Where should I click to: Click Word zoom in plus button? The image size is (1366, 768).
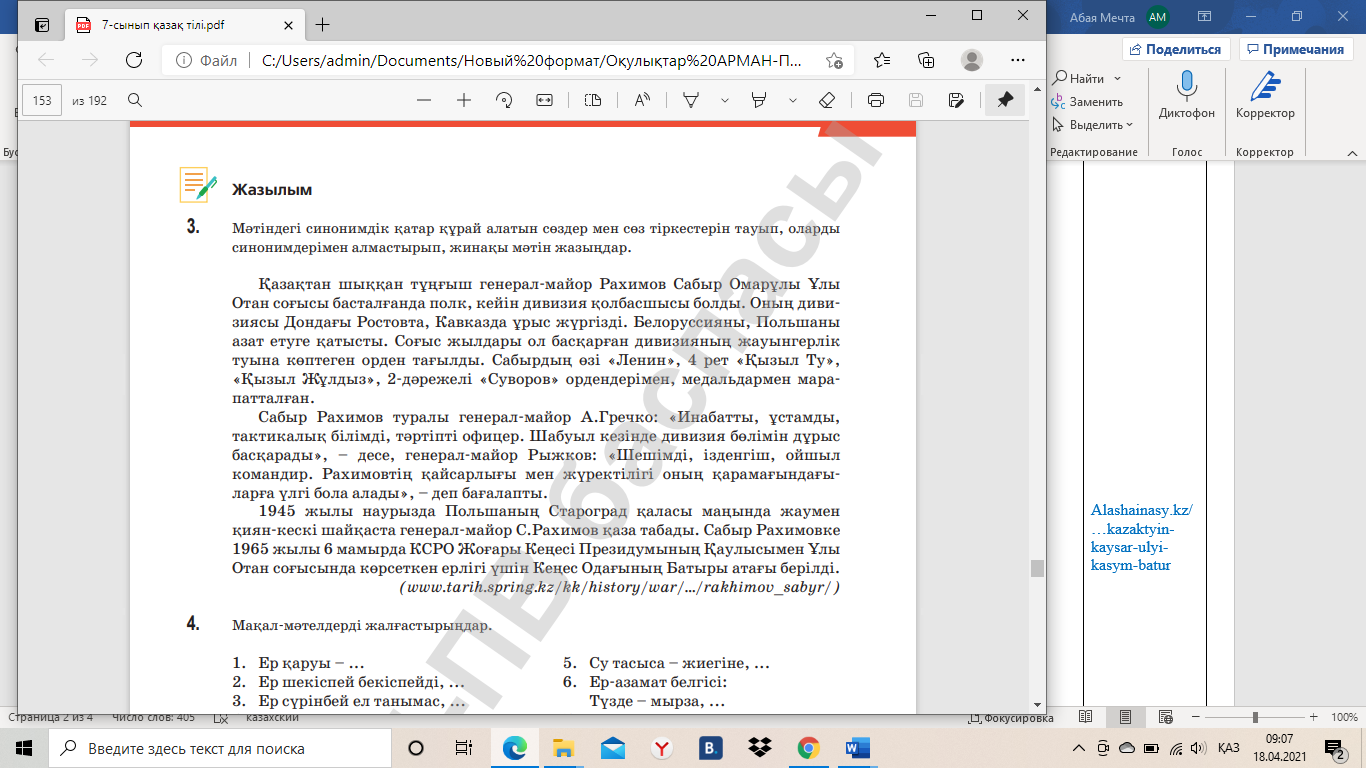click(1312, 718)
